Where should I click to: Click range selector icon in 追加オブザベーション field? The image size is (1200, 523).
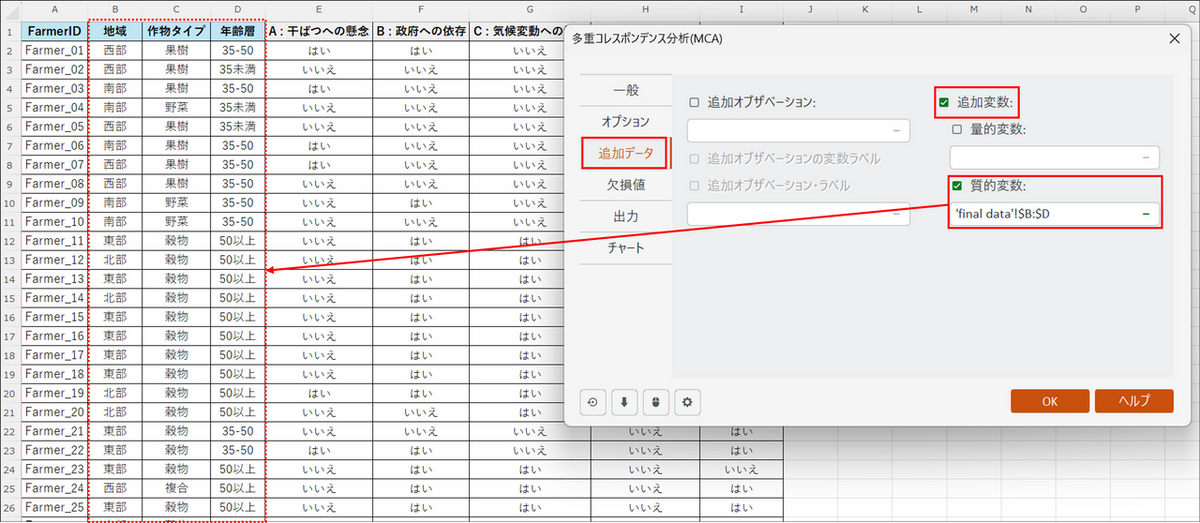pos(896,130)
